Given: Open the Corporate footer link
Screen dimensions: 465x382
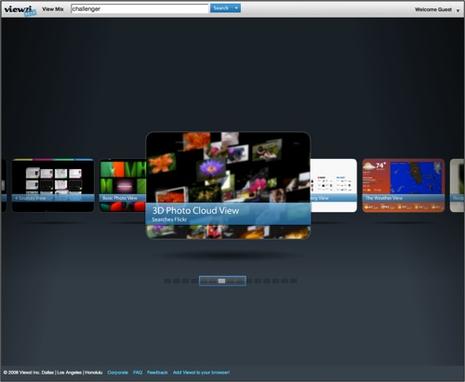Looking at the screenshot, I should click(x=118, y=372).
